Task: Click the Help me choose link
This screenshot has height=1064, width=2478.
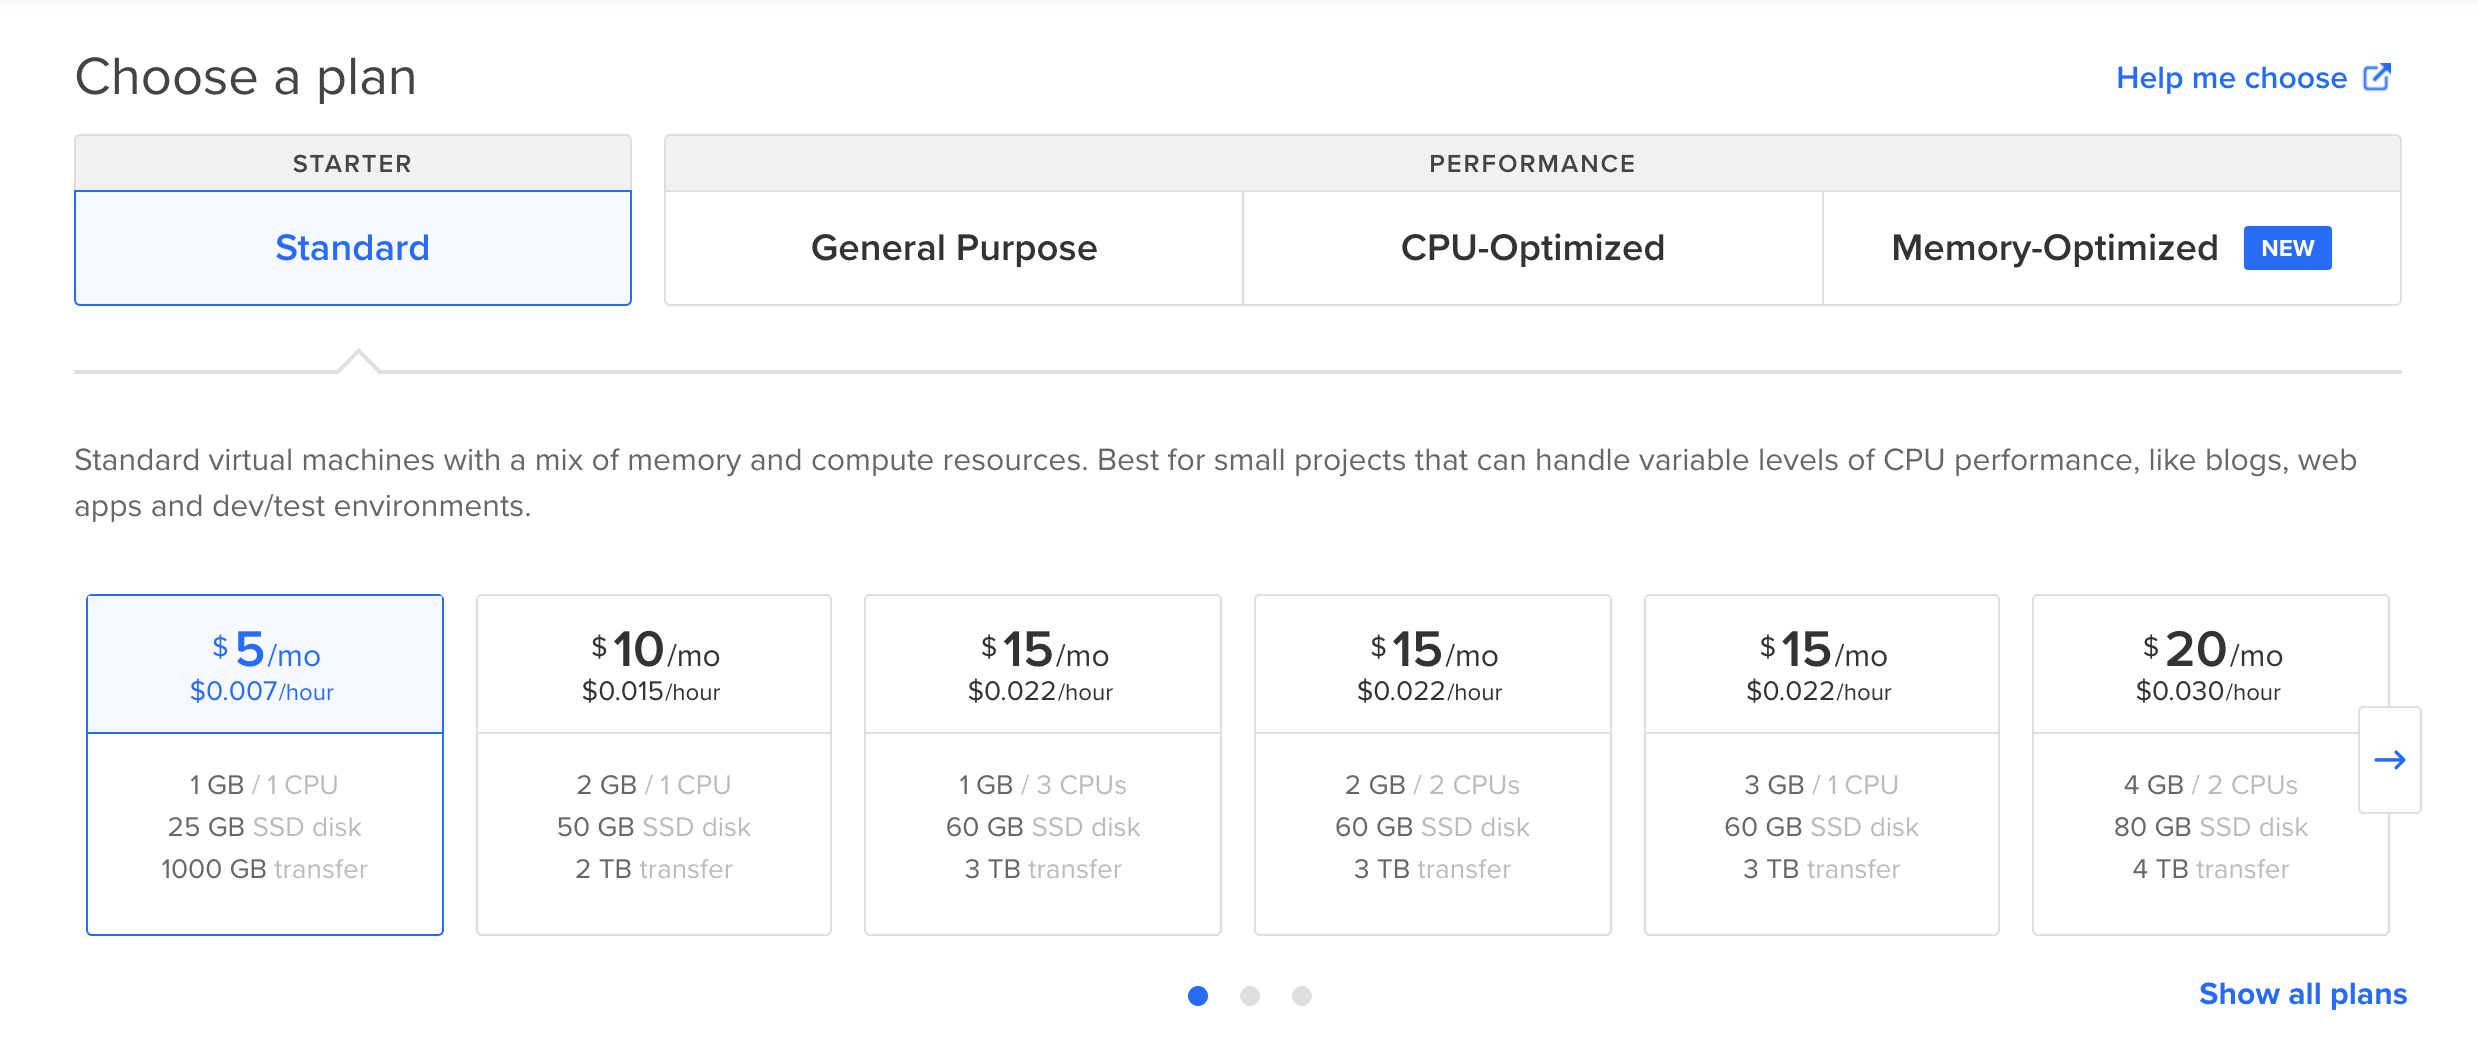Action: (2231, 78)
